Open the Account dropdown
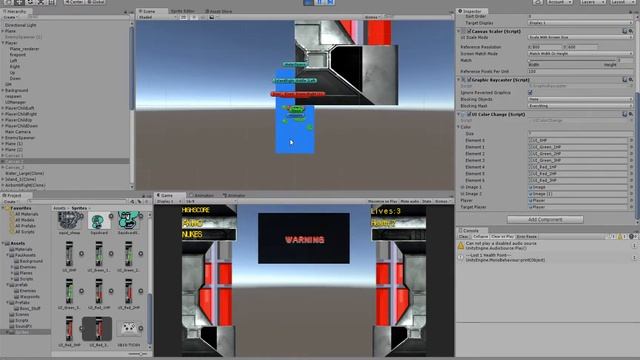The width and height of the screenshot is (640, 360). [x=560, y=2]
